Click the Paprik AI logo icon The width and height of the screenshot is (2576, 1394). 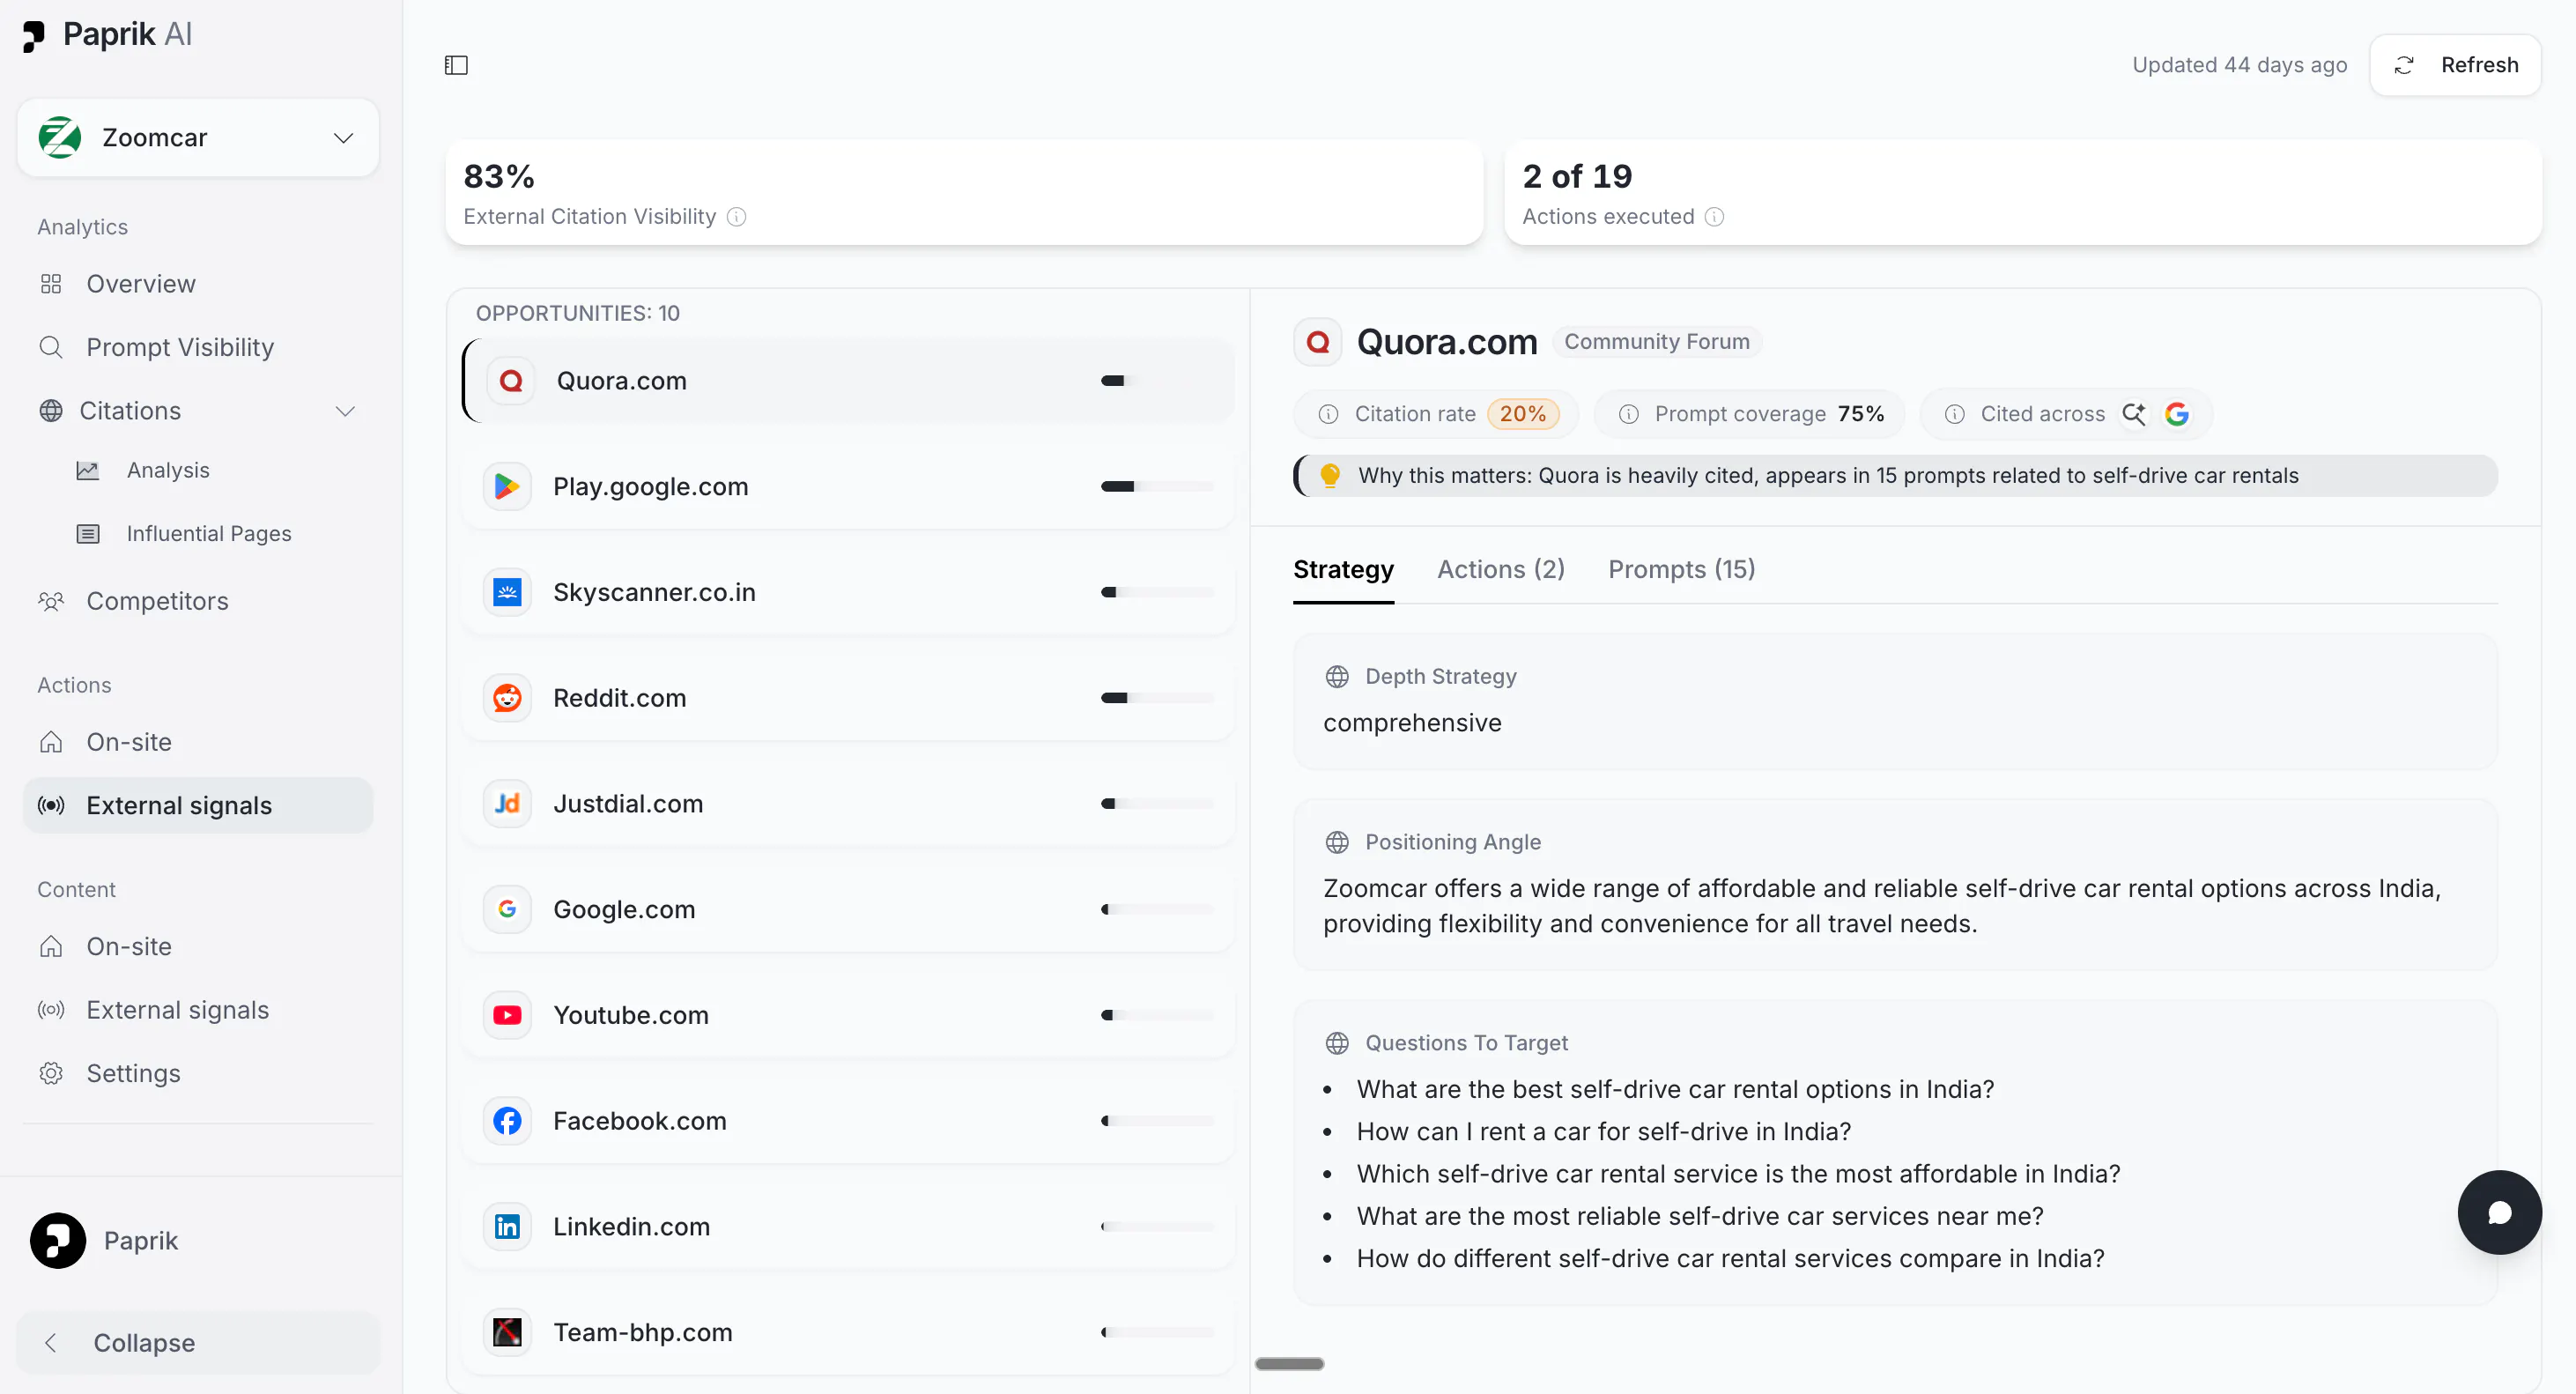click(33, 36)
